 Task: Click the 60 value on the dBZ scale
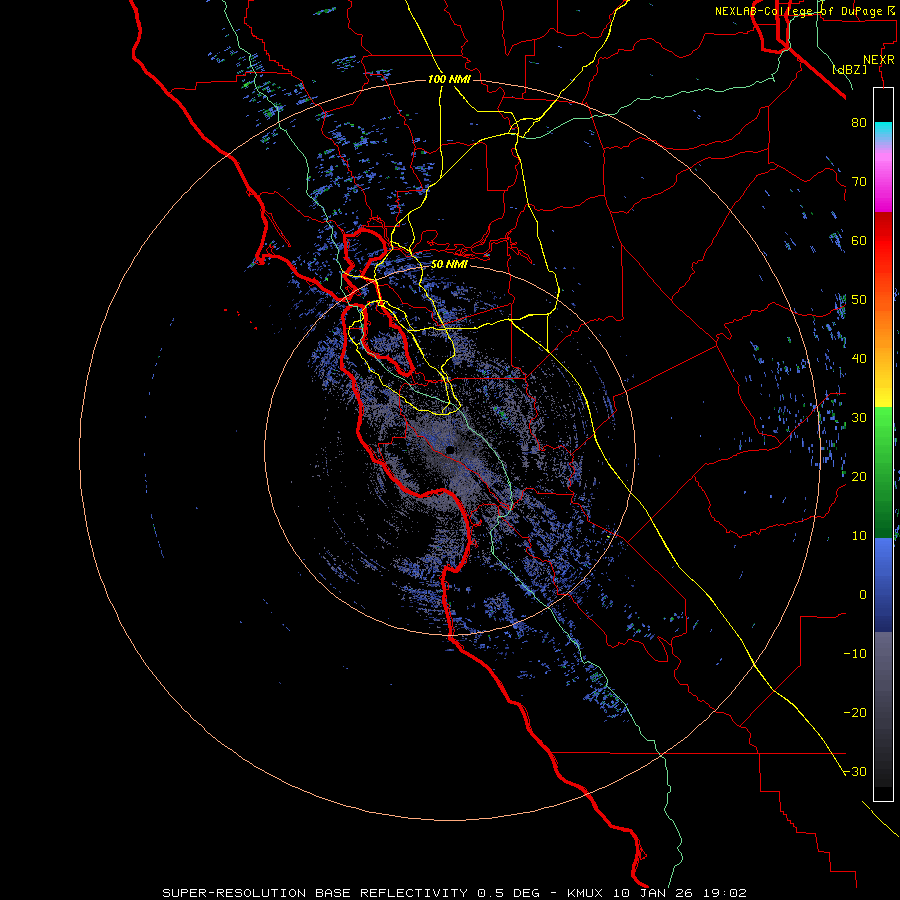(859, 240)
